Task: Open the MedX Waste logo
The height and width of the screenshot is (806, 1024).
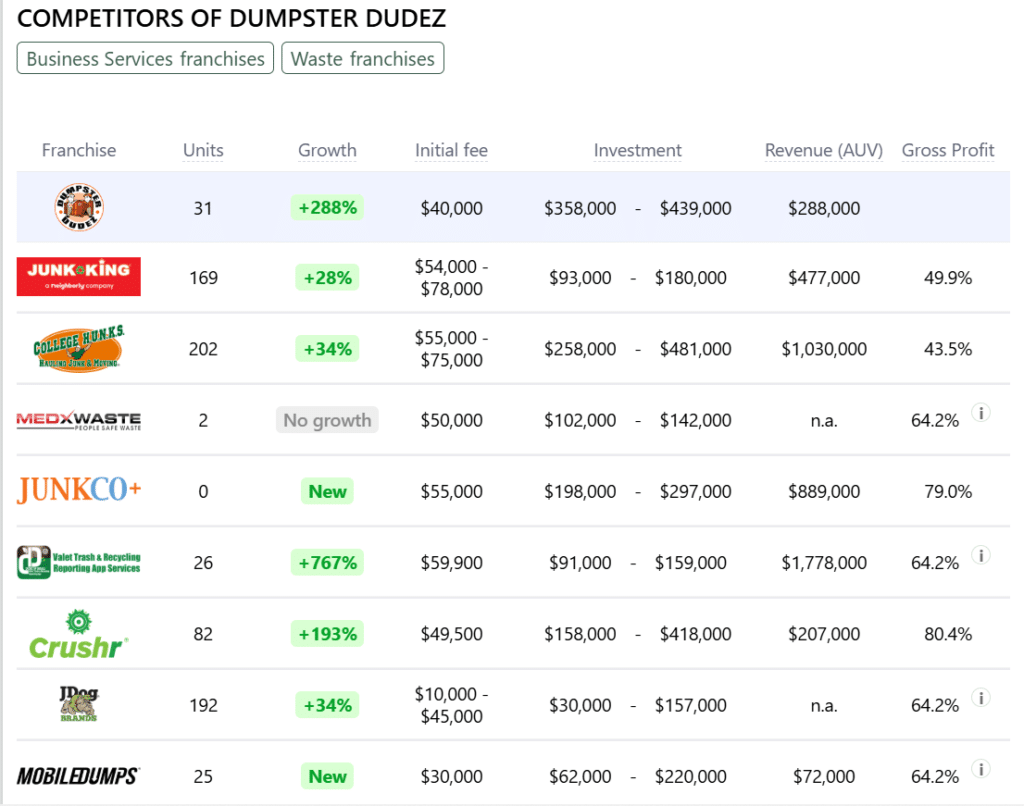Action: (x=78, y=420)
